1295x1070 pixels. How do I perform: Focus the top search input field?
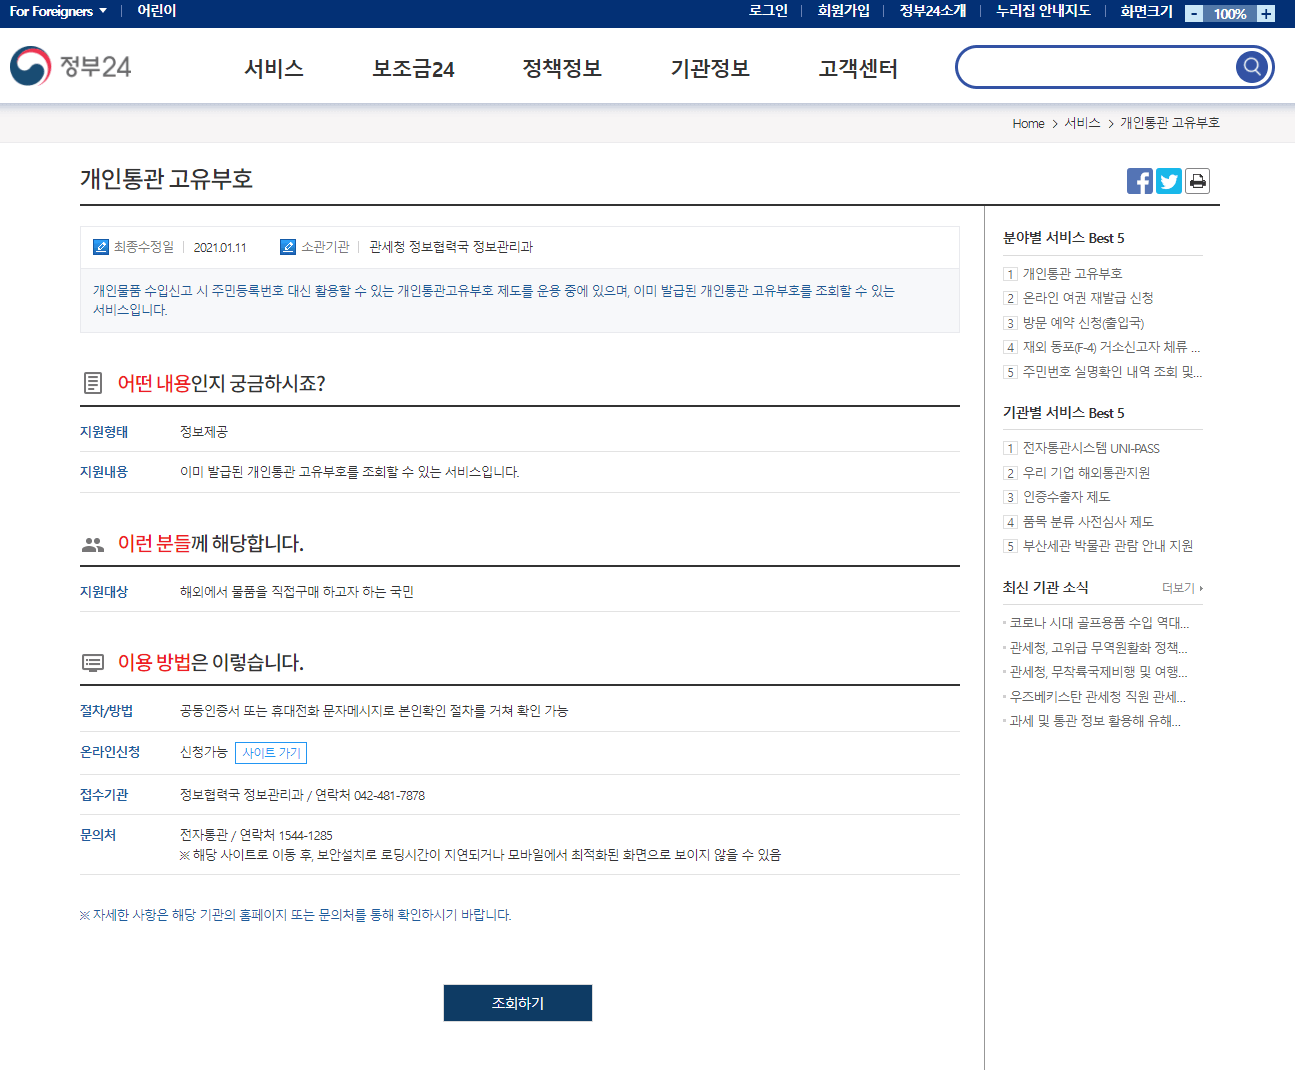[1097, 67]
